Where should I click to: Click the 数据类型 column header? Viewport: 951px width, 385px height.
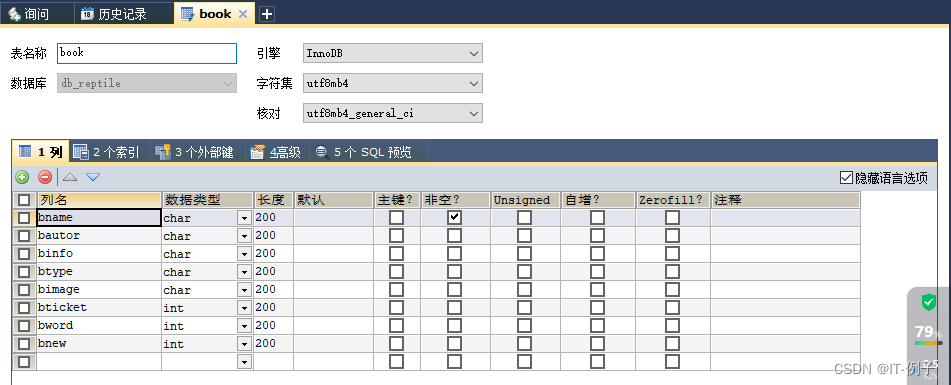point(207,200)
